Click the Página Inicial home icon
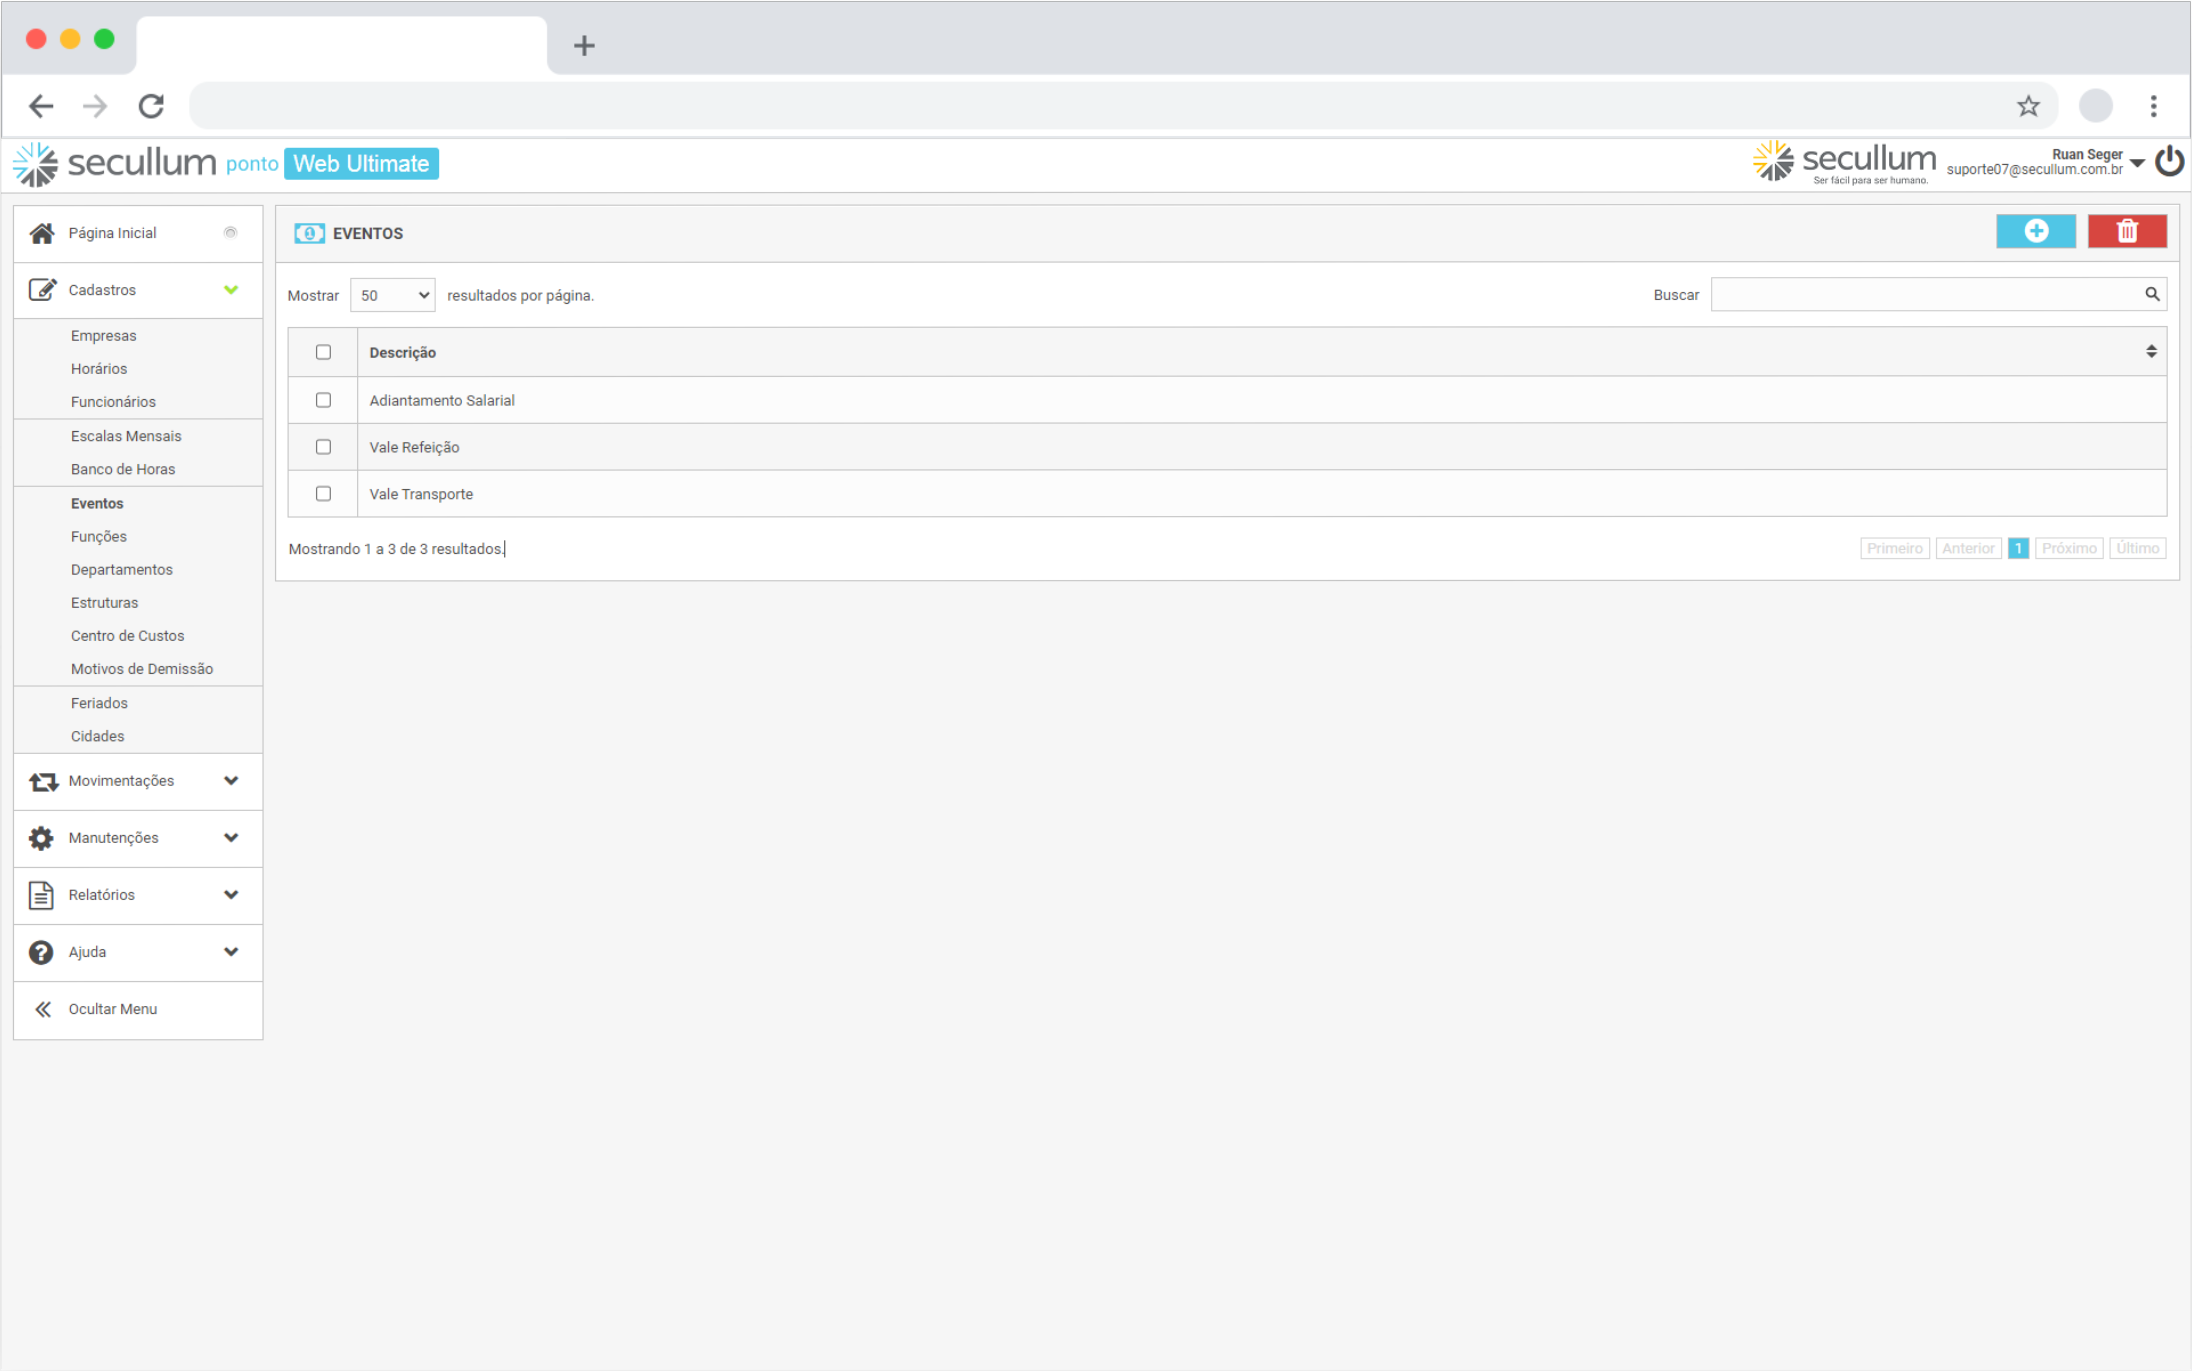 click(x=42, y=233)
